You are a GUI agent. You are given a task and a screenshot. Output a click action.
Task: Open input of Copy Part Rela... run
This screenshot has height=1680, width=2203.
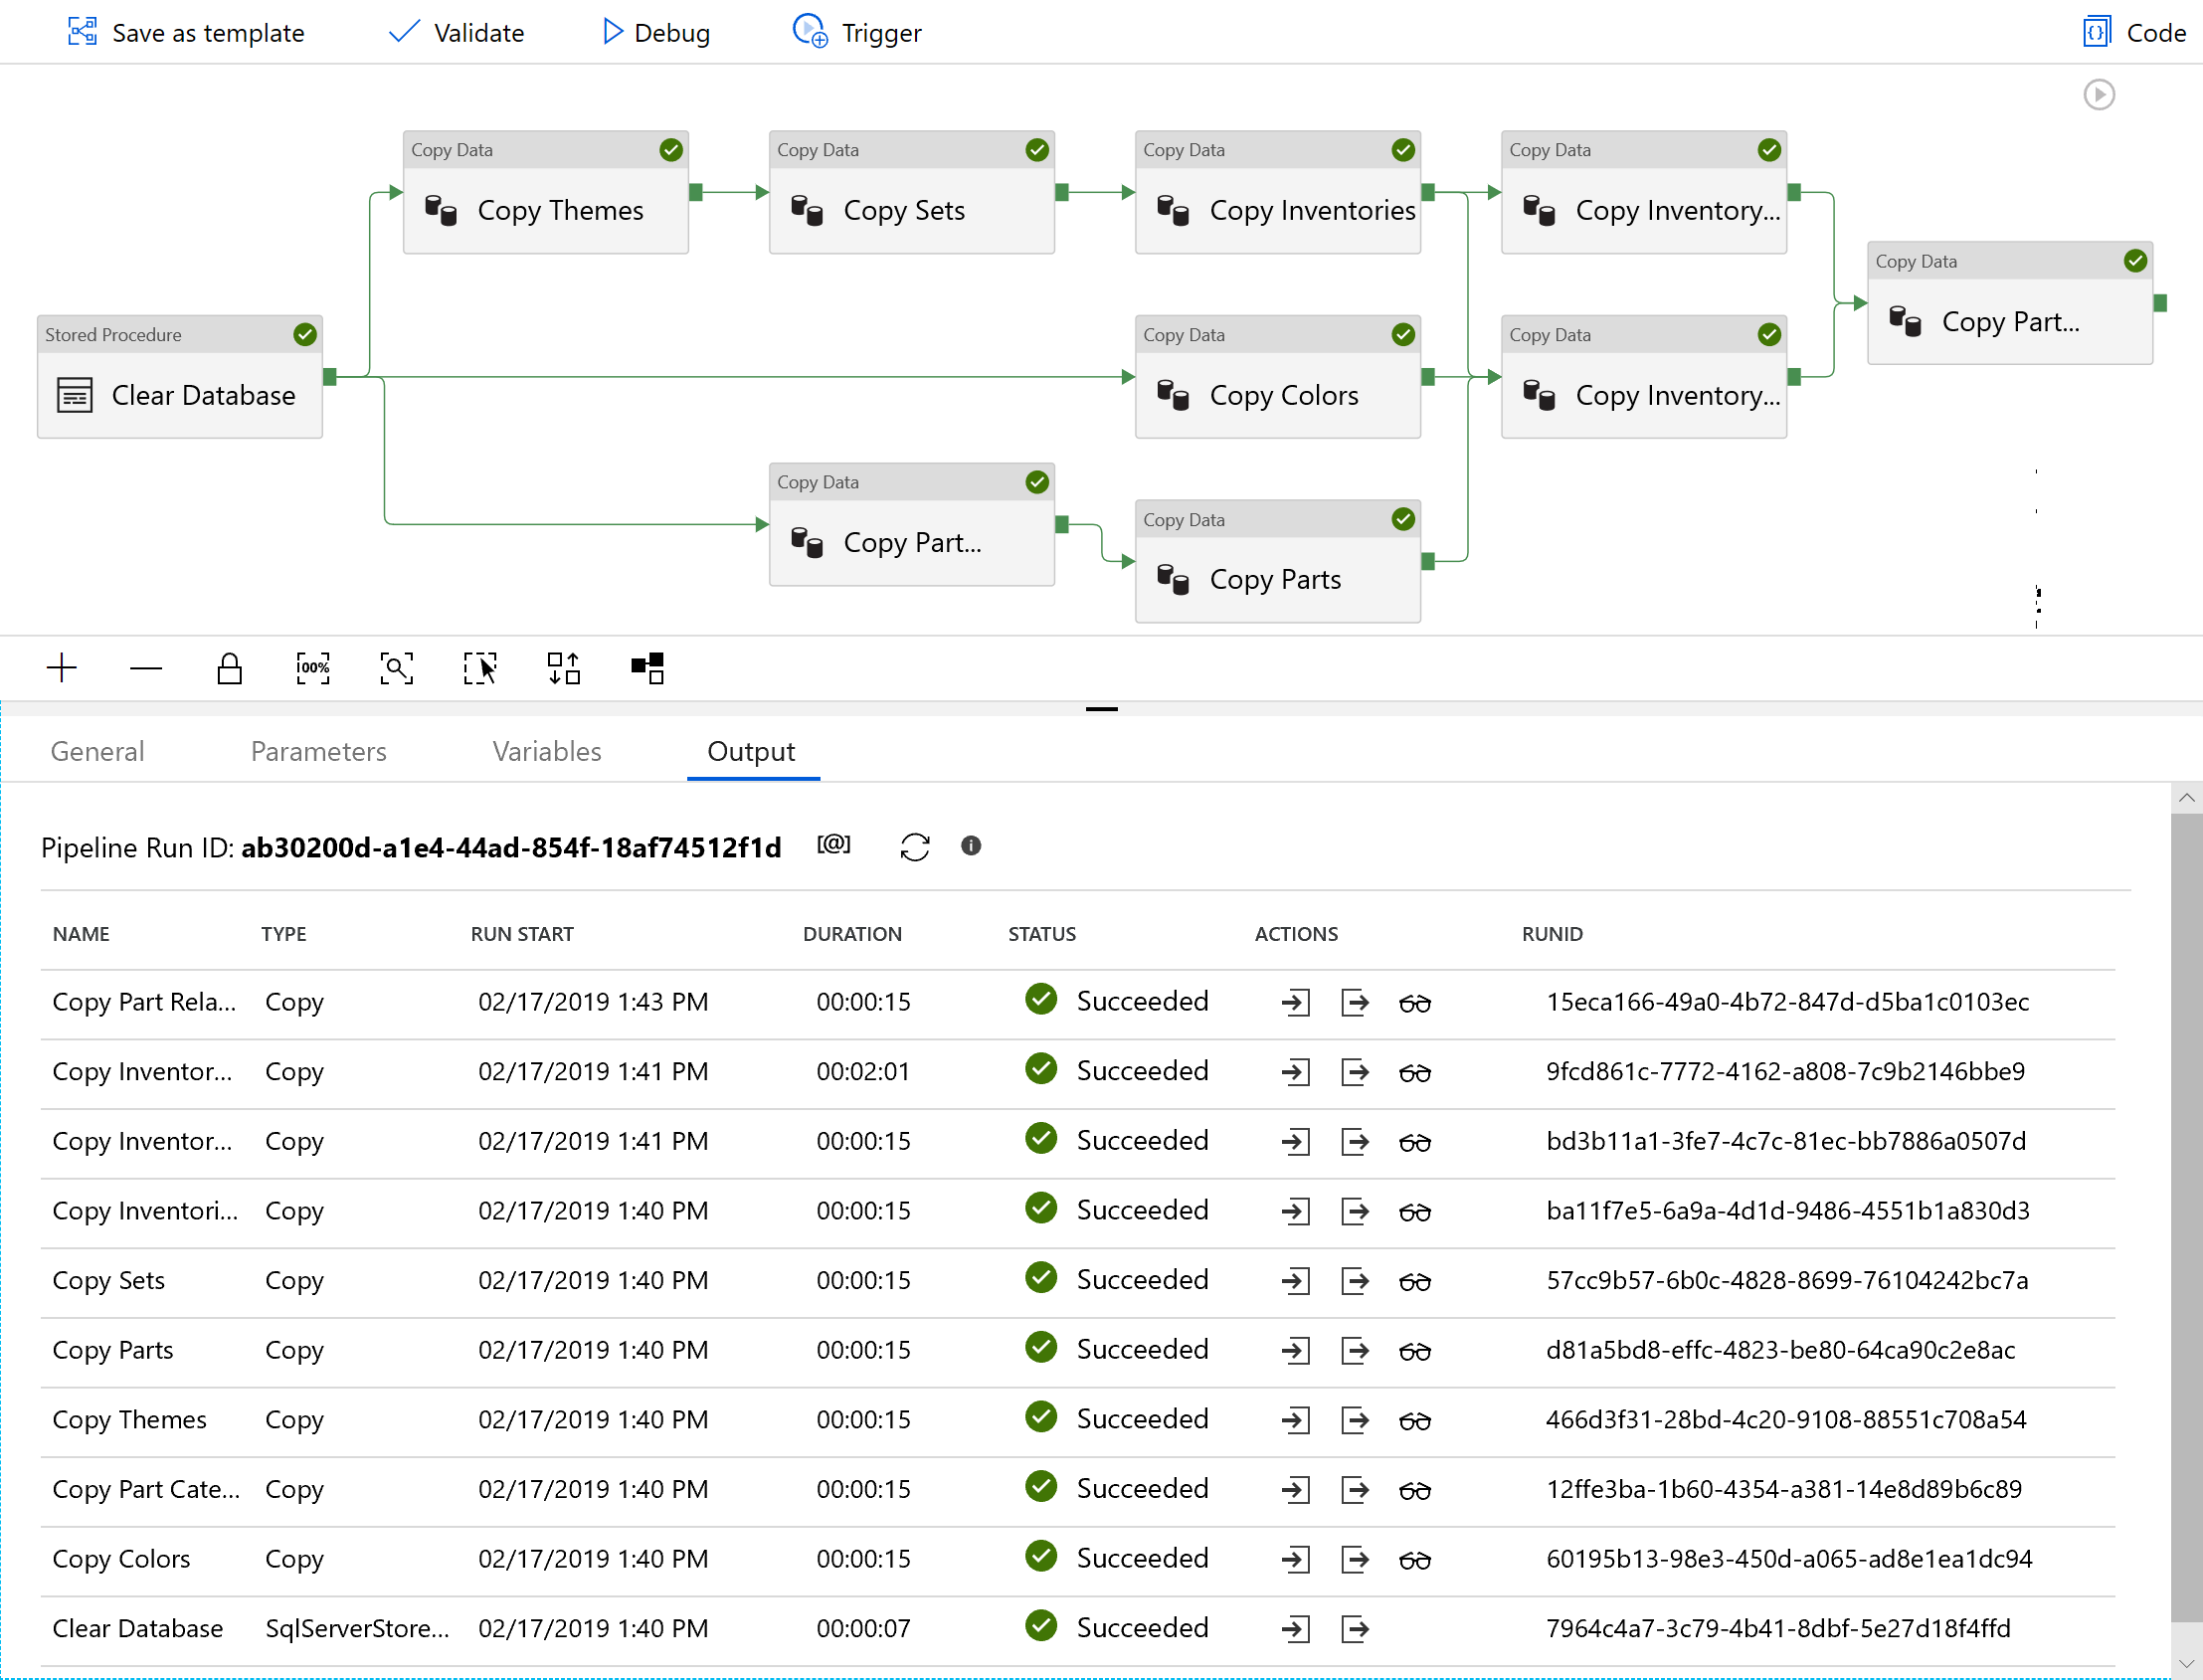pyautogui.click(x=1296, y=1002)
